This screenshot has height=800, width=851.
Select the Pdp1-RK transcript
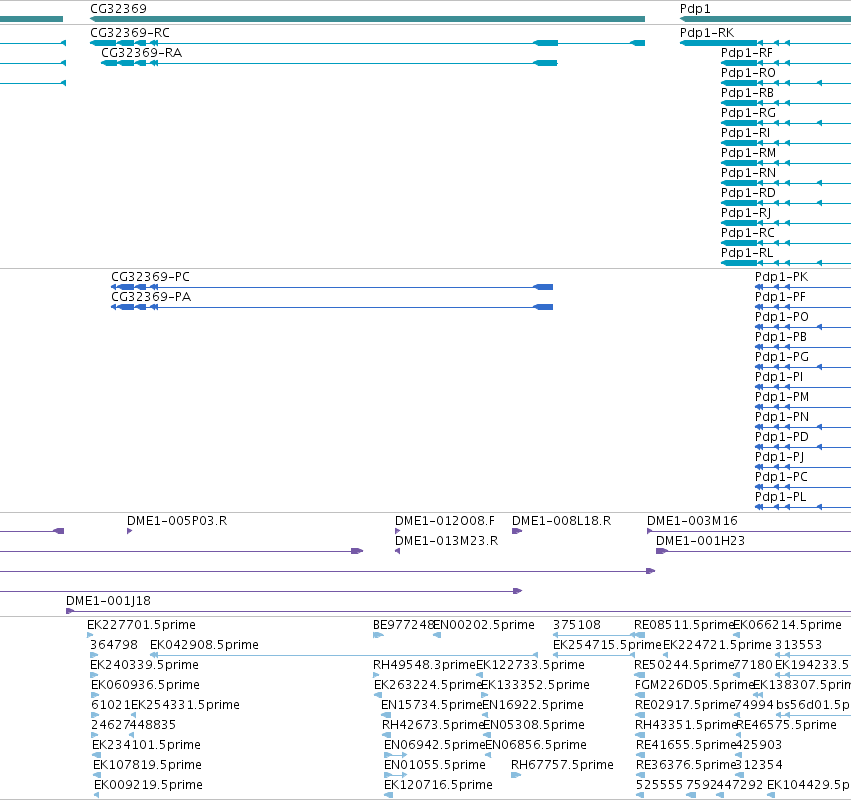point(765,43)
